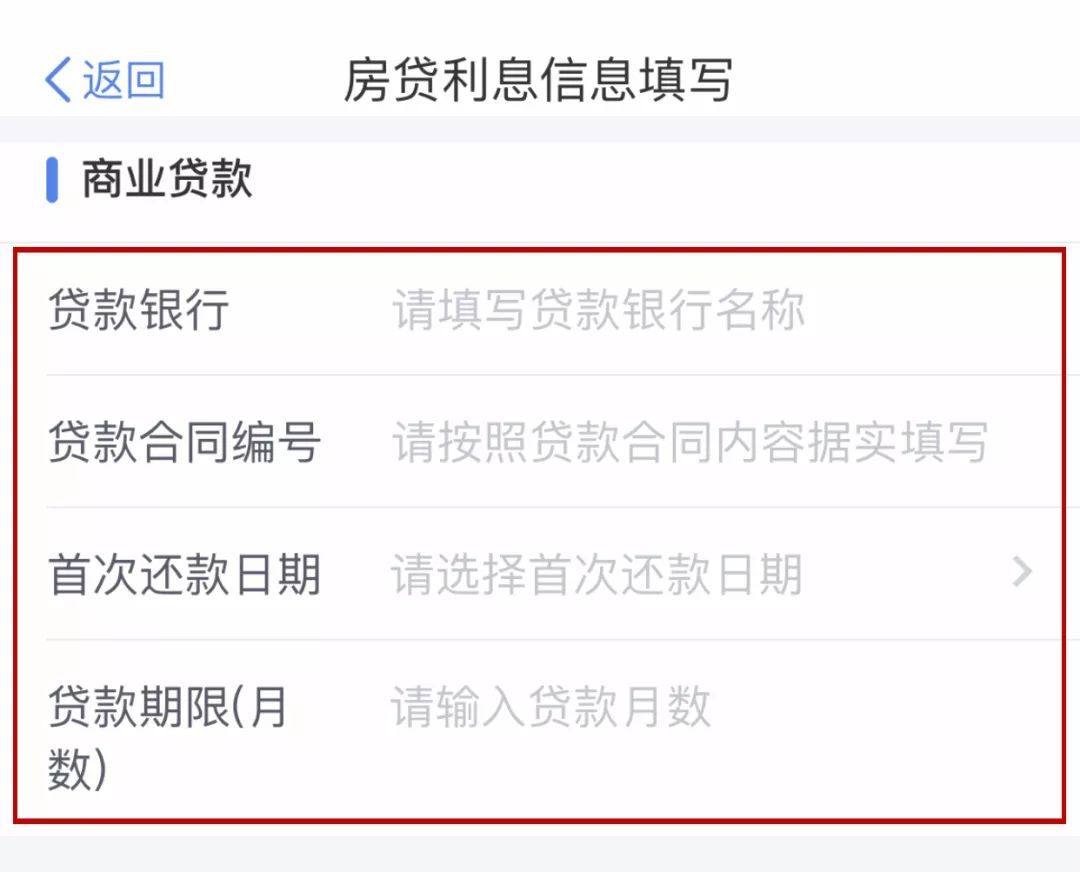Focus the 请按照贷款合同内容据实填写 input field
This screenshot has width=1080, height=872.
pos(690,442)
